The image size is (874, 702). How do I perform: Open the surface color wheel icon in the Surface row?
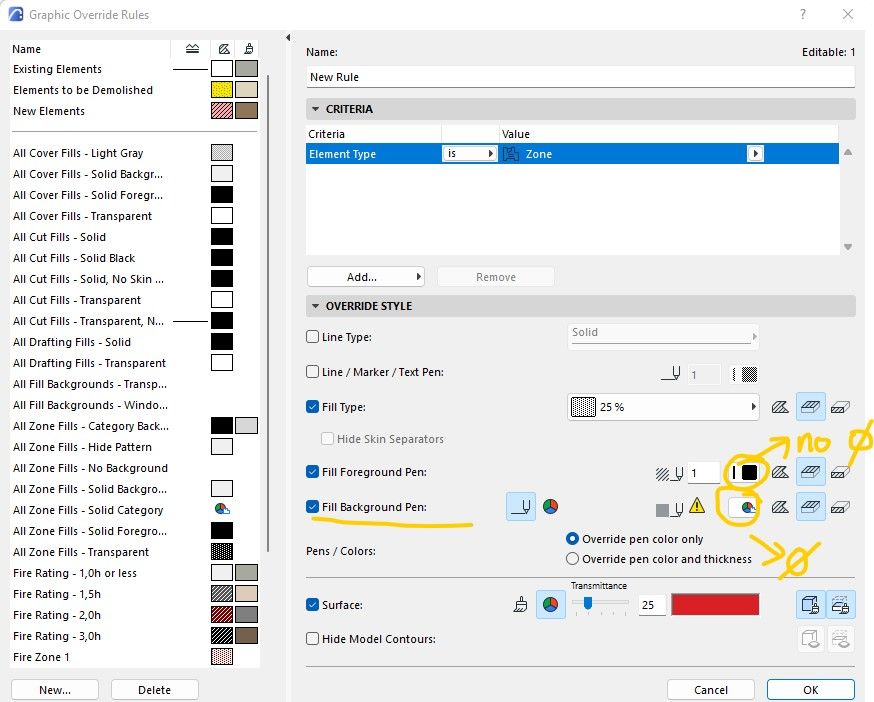[x=550, y=604]
